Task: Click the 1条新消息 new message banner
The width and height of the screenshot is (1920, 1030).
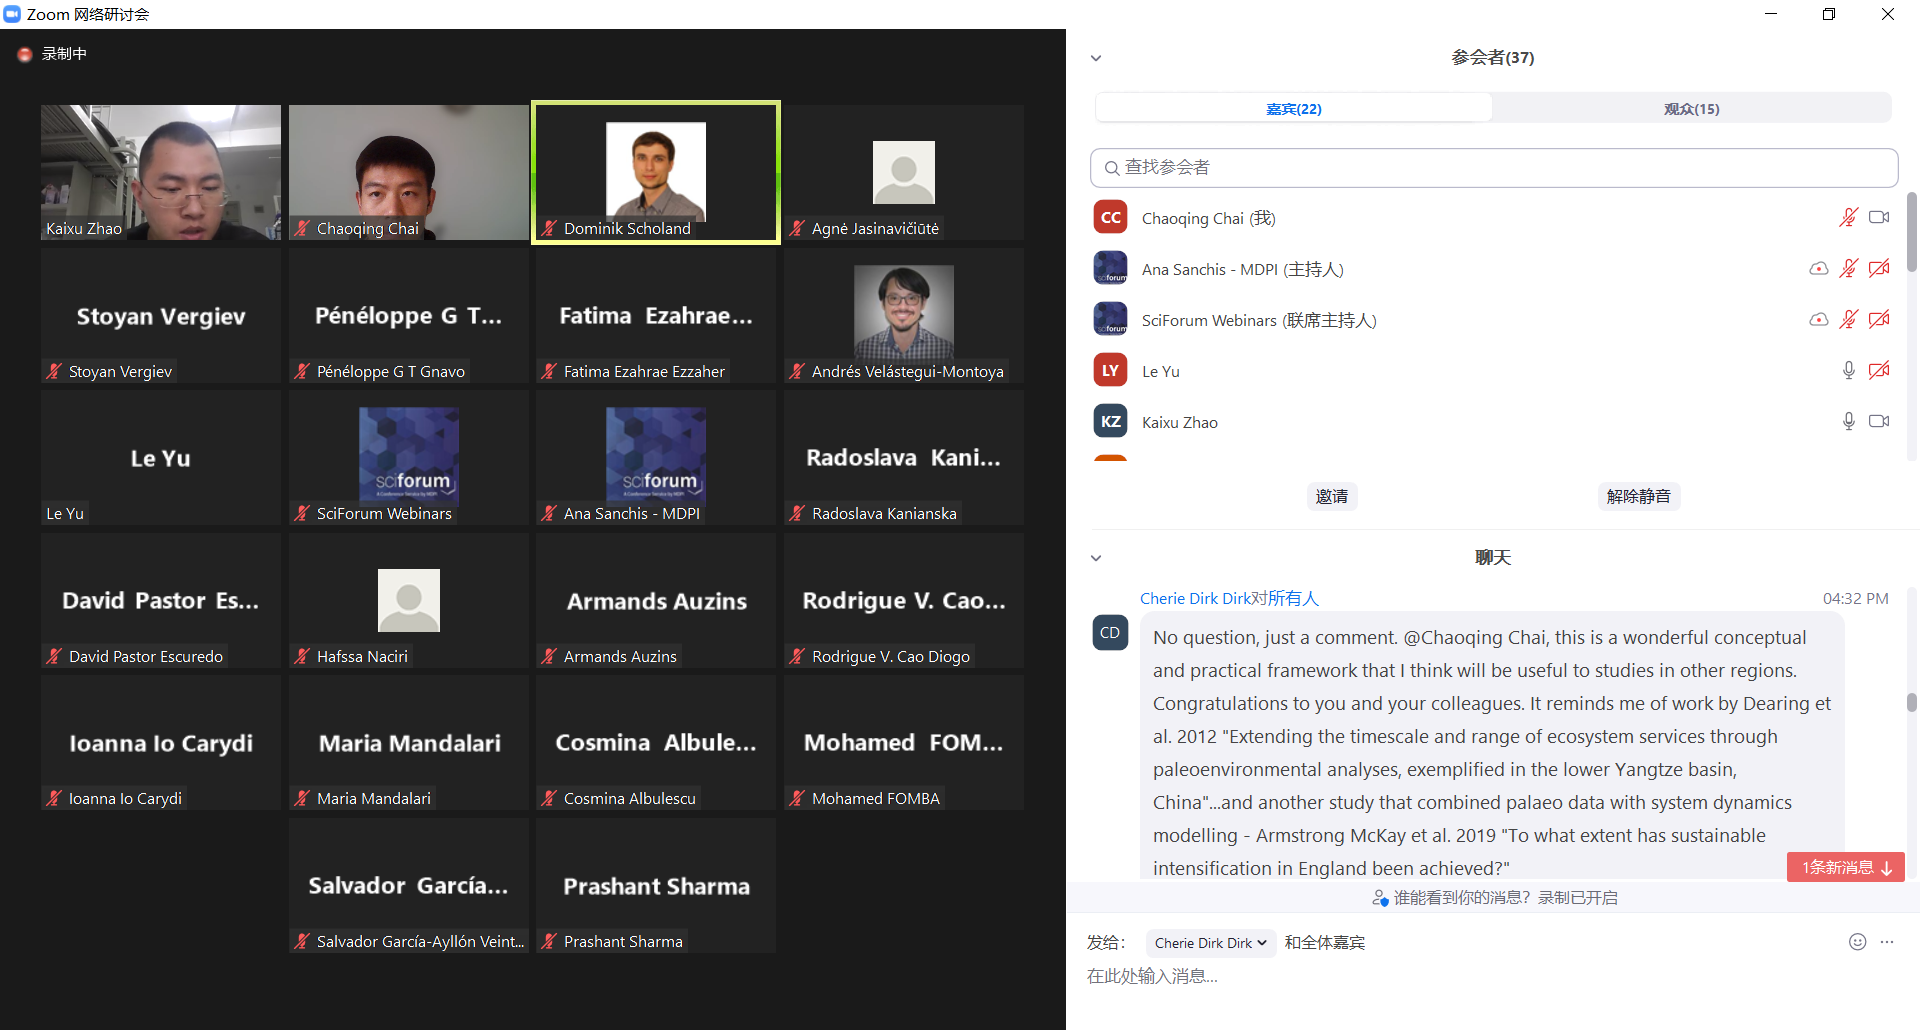Action: point(1845,867)
